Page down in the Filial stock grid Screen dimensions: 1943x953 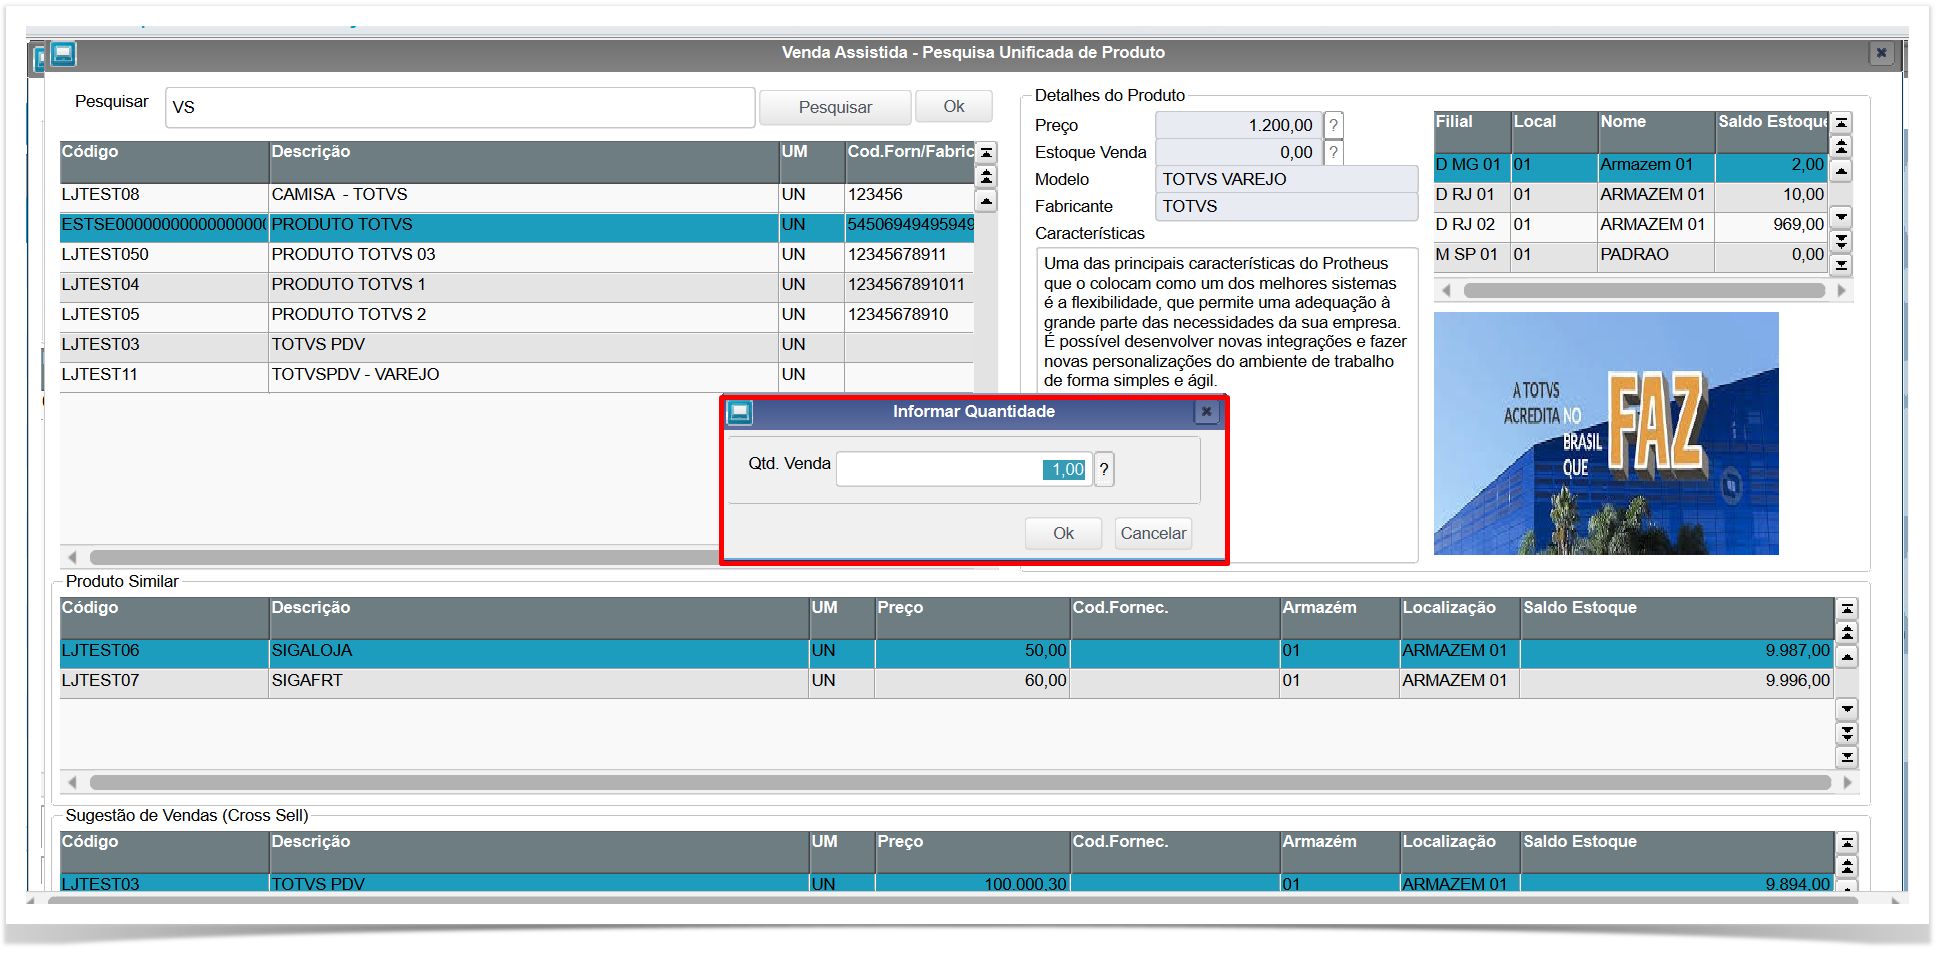1841,241
